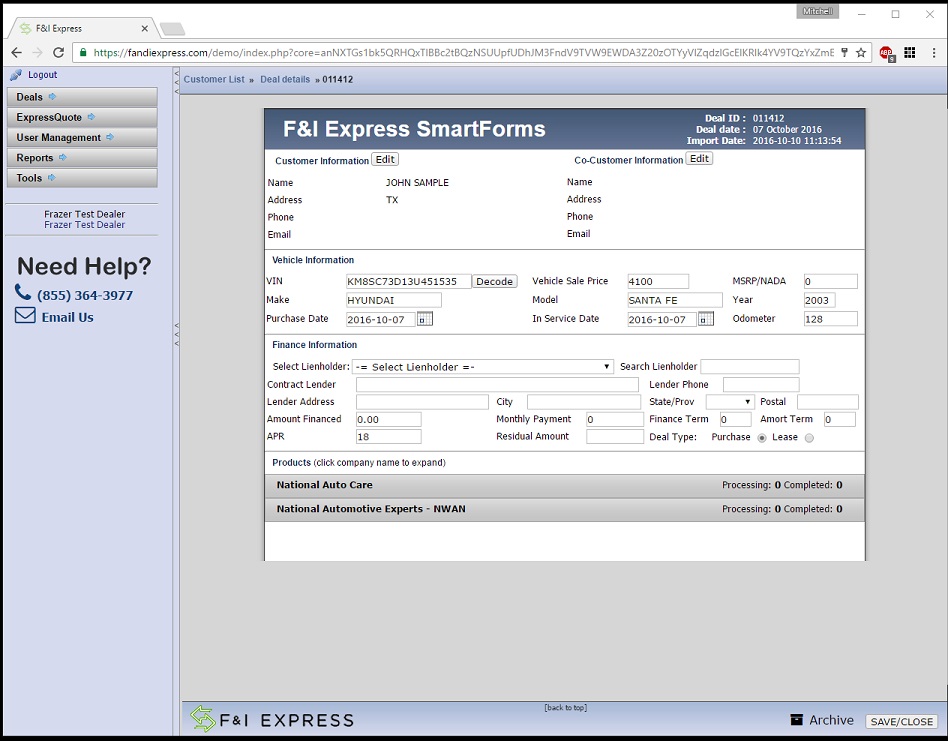Click the browser address bar URL
This screenshot has width=948, height=741.
coord(463,53)
